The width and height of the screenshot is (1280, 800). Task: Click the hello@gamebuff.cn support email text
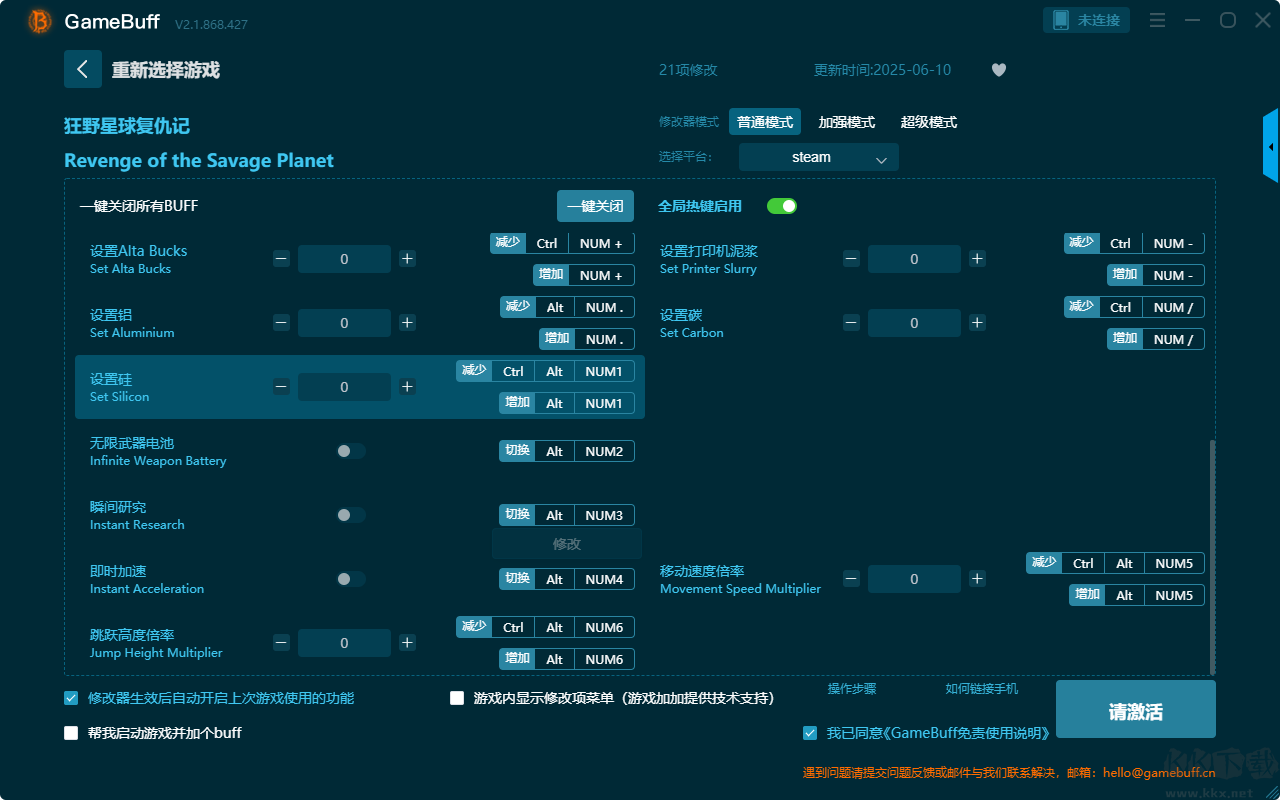pyautogui.click(x=1159, y=772)
